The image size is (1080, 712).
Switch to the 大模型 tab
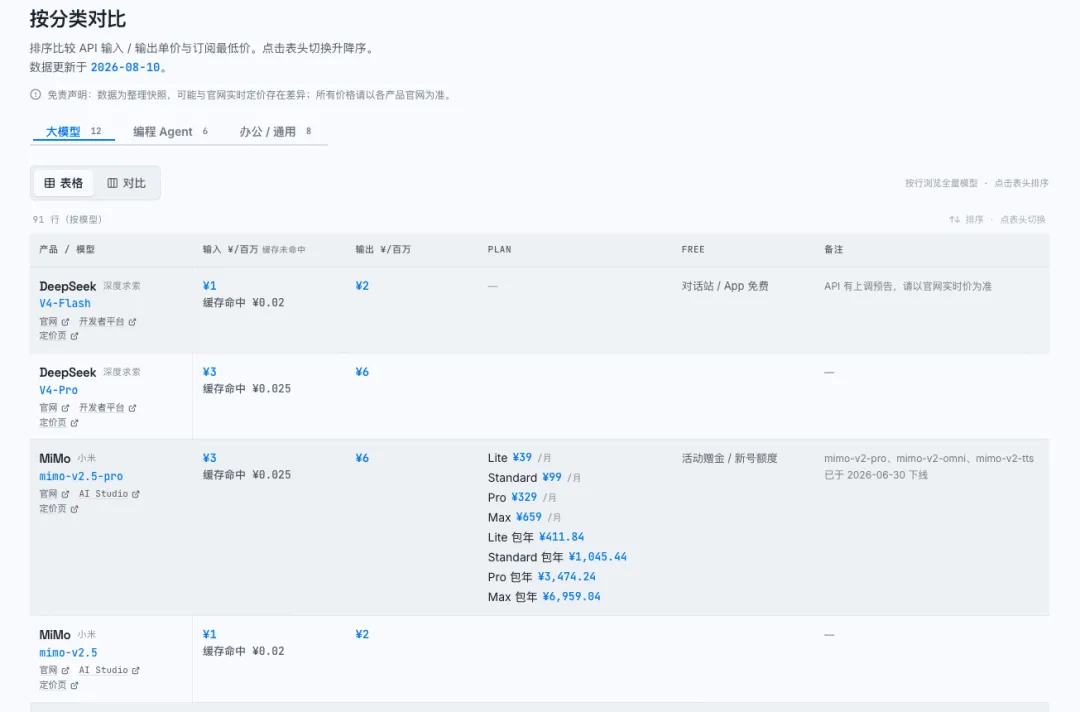coord(73,131)
